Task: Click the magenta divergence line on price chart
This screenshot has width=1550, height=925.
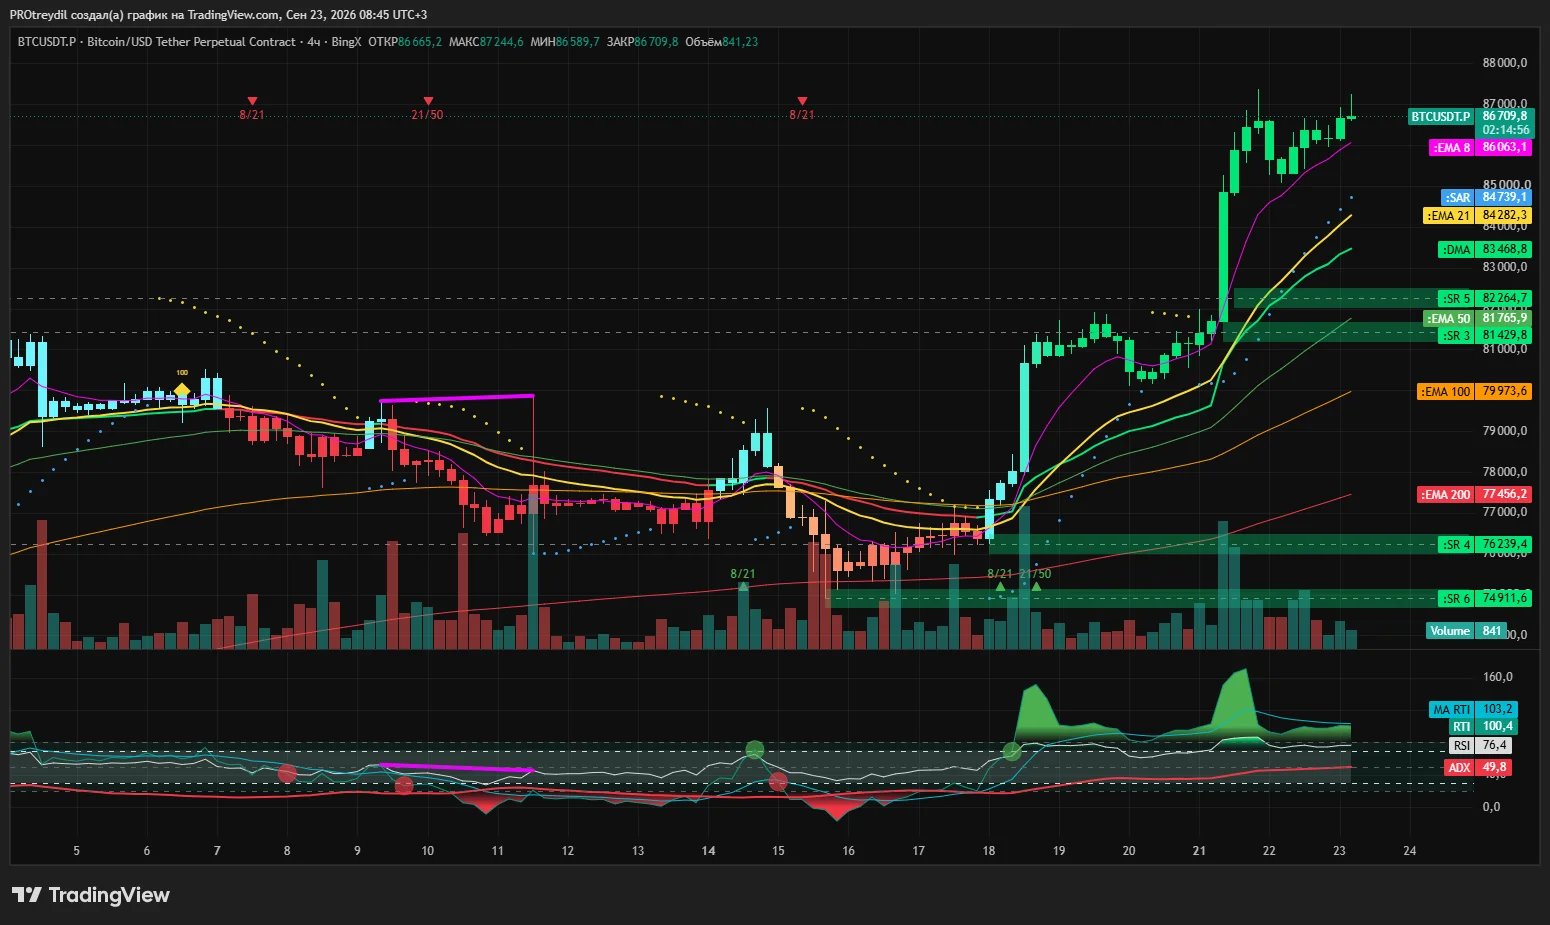Action: click(456, 398)
